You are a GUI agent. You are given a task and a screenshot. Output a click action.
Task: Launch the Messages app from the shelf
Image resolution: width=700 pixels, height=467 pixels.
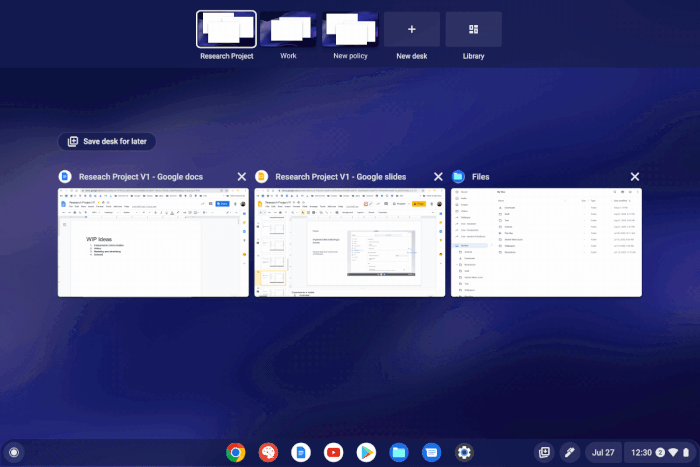click(431, 452)
